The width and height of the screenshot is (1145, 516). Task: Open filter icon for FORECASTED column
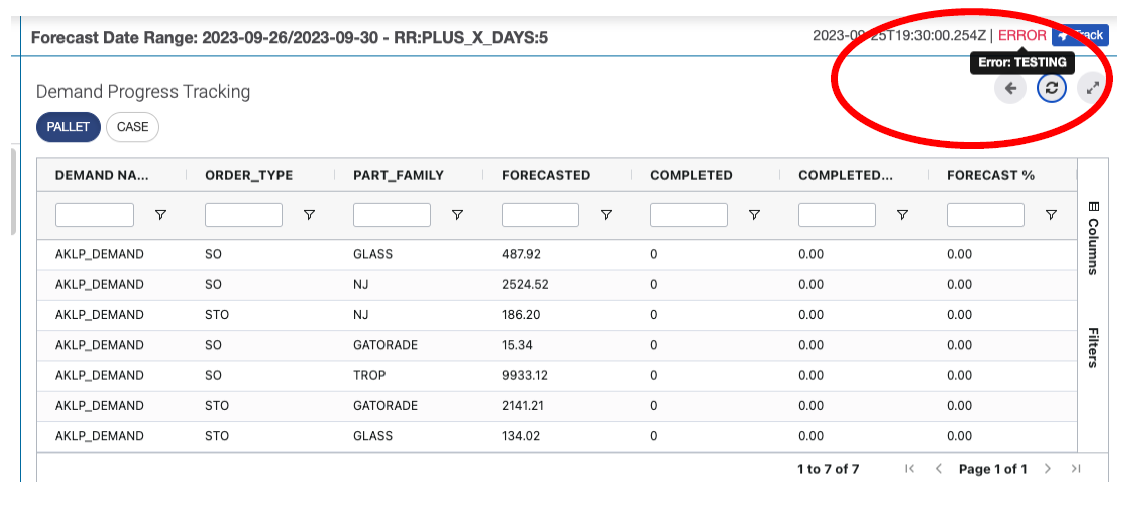[606, 215]
